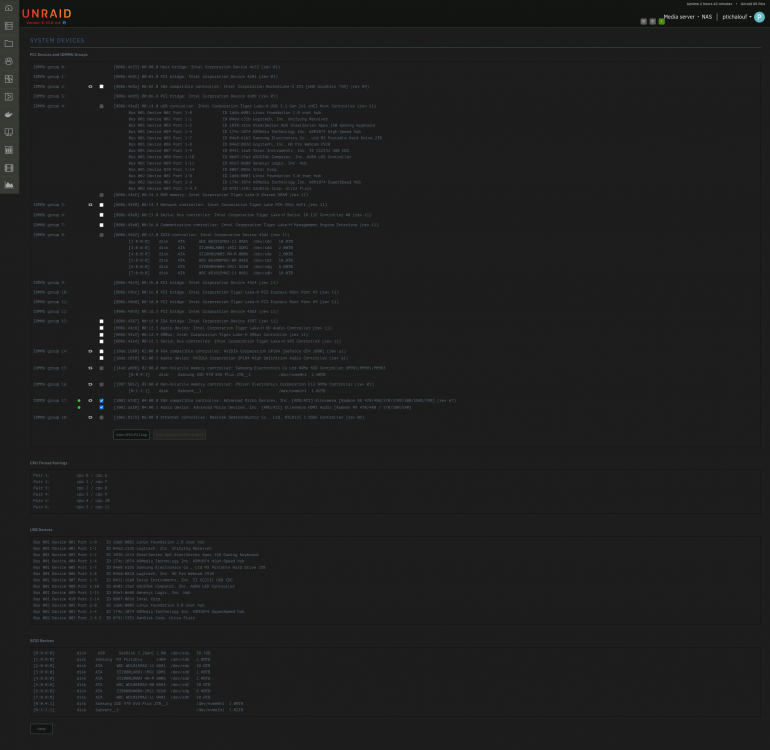Click the round P user avatar

(x=759, y=17)
